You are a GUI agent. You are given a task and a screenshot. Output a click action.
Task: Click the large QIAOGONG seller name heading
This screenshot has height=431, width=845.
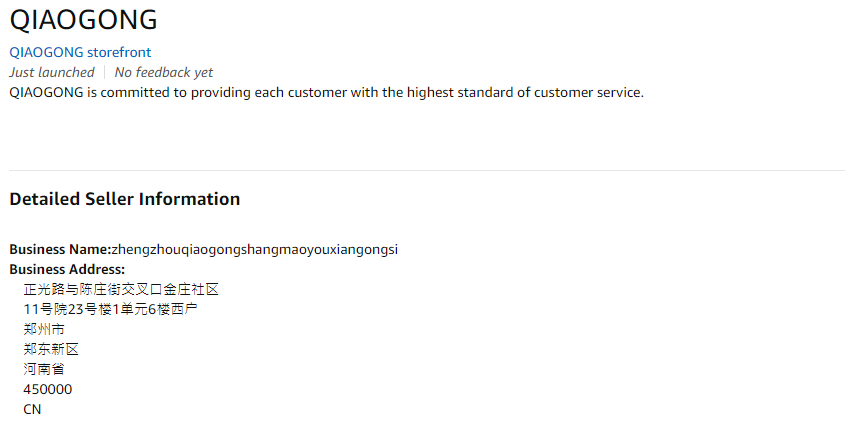[x=83, y=19]
